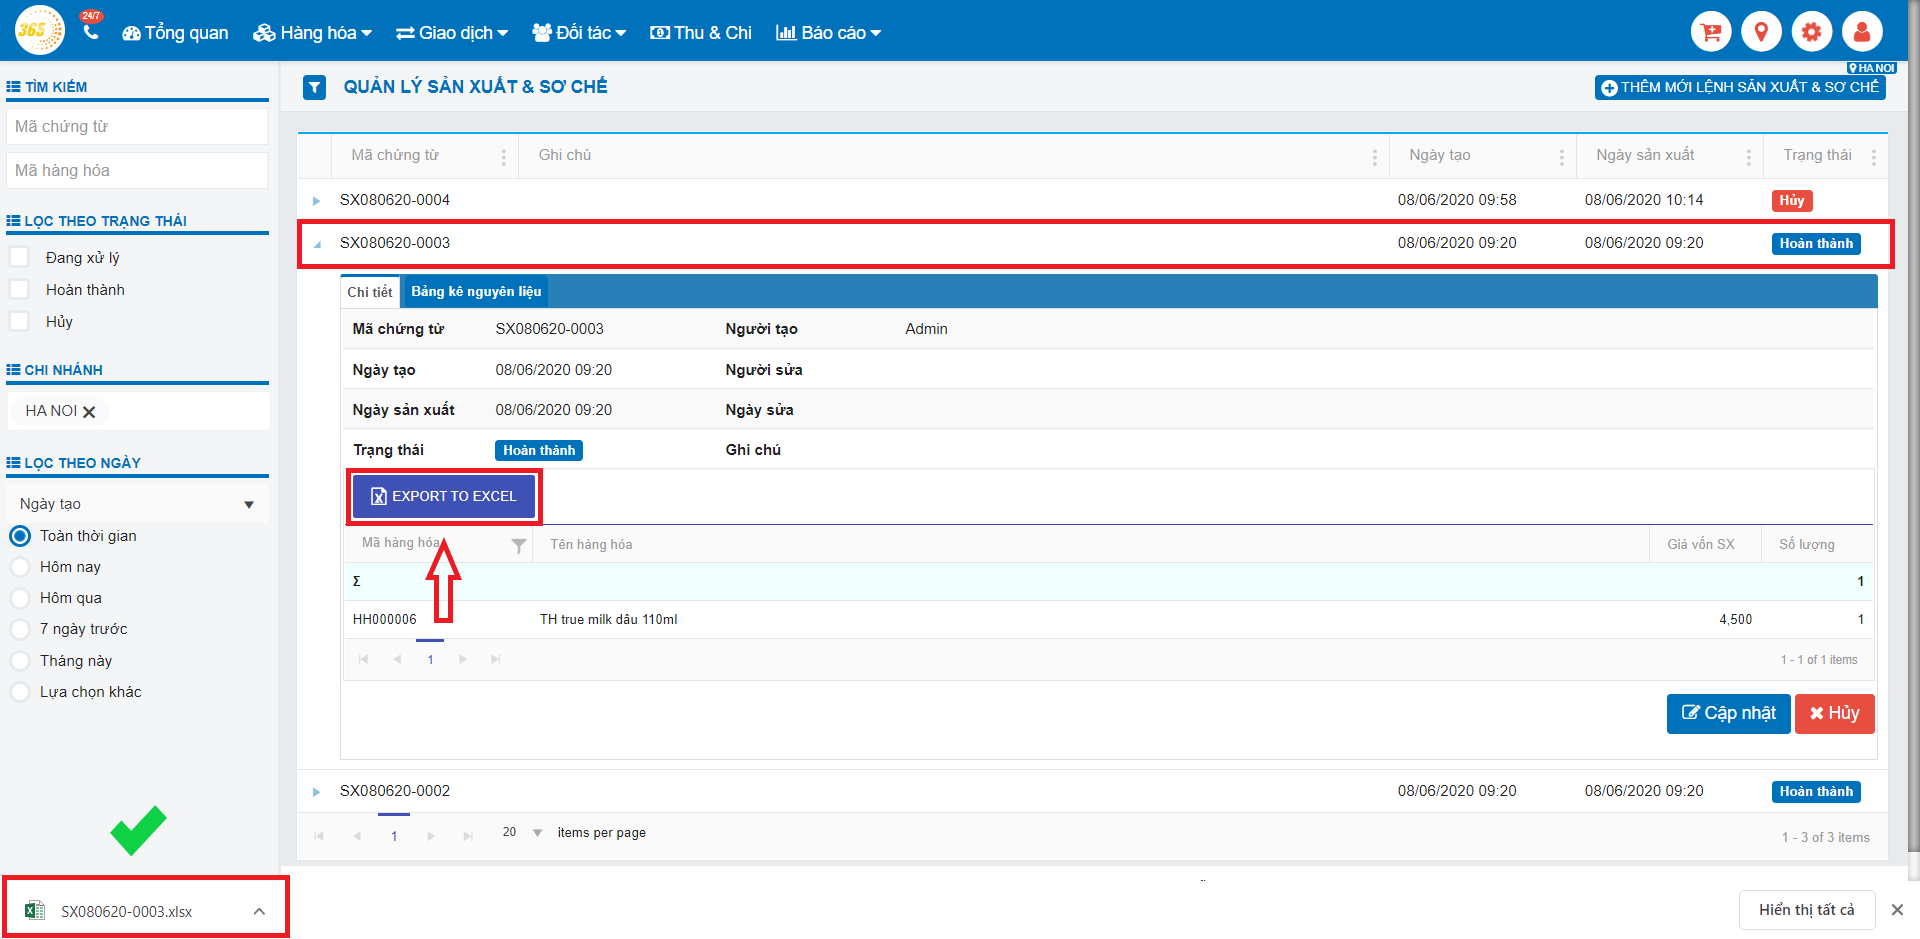Select Hôm nay date option
Screen dimensions: 1920x939
[20, 567]
